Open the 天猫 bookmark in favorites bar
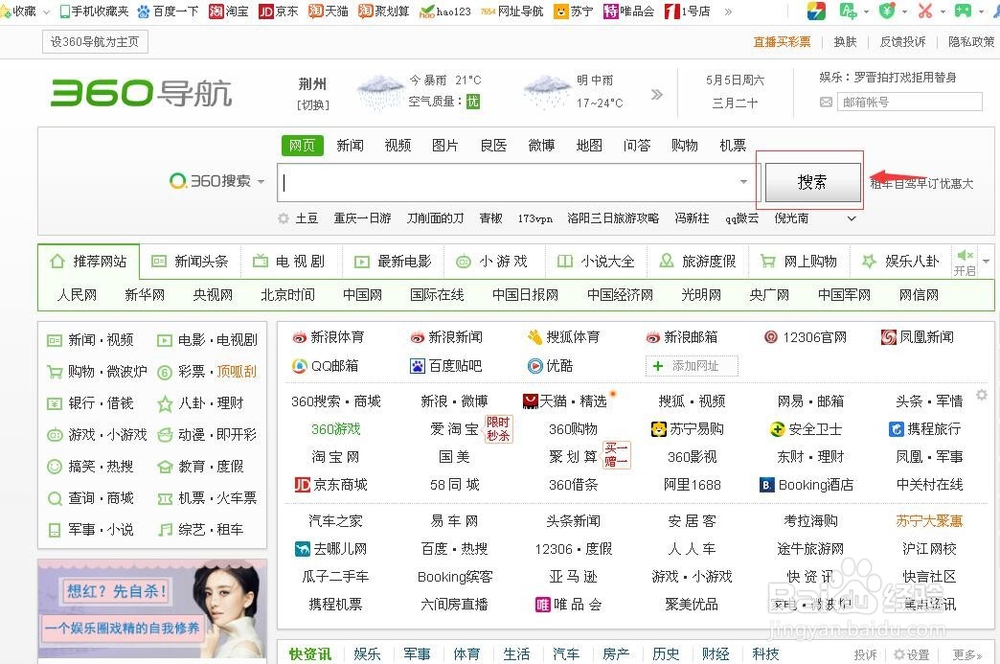This screenshot has height=664, width=1000. 328,11
